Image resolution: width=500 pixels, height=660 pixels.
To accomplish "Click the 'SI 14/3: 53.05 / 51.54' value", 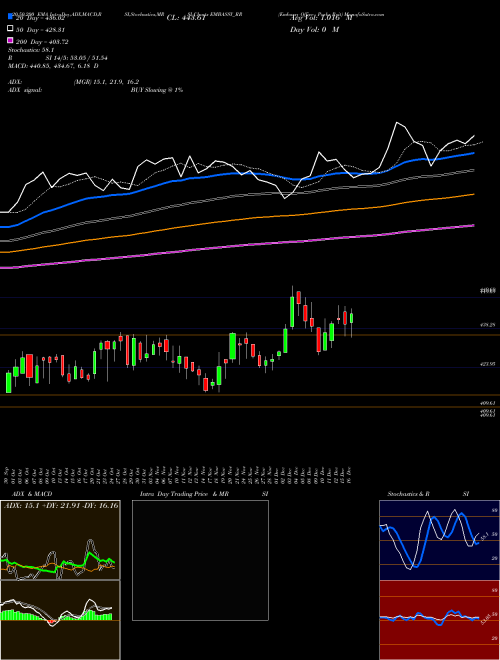I will coord(76,58).
